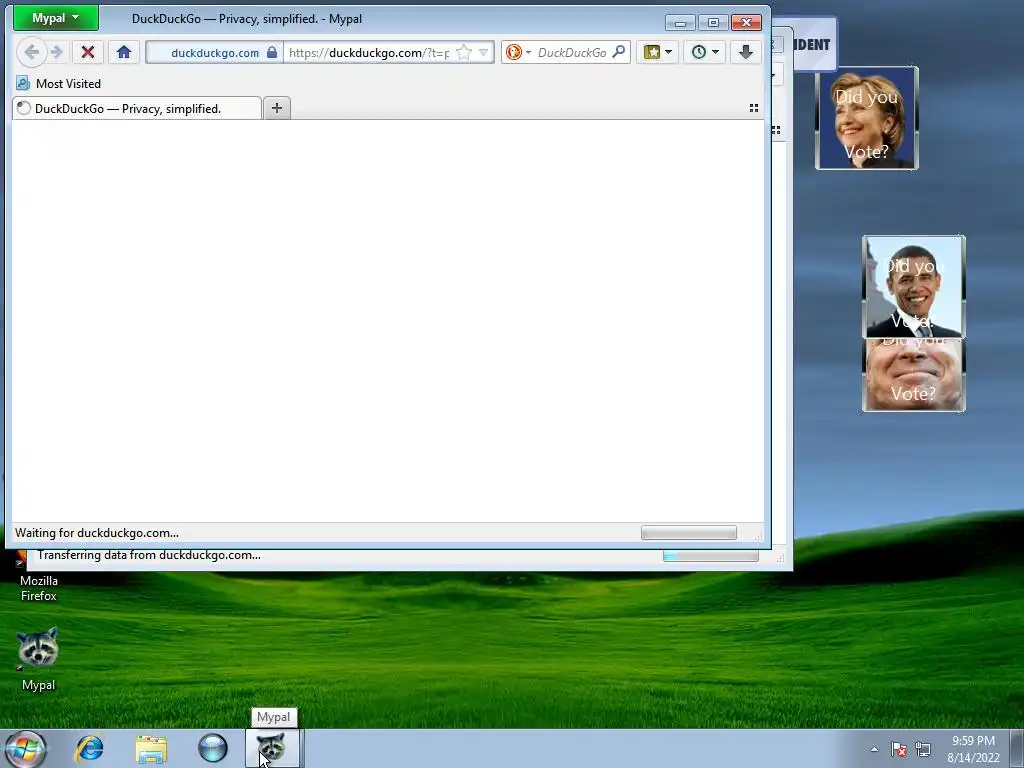The width and height of the screenshot is (1024, 768).
Task: Open the URL history dropdown arrow
Action: click(483, 52)
